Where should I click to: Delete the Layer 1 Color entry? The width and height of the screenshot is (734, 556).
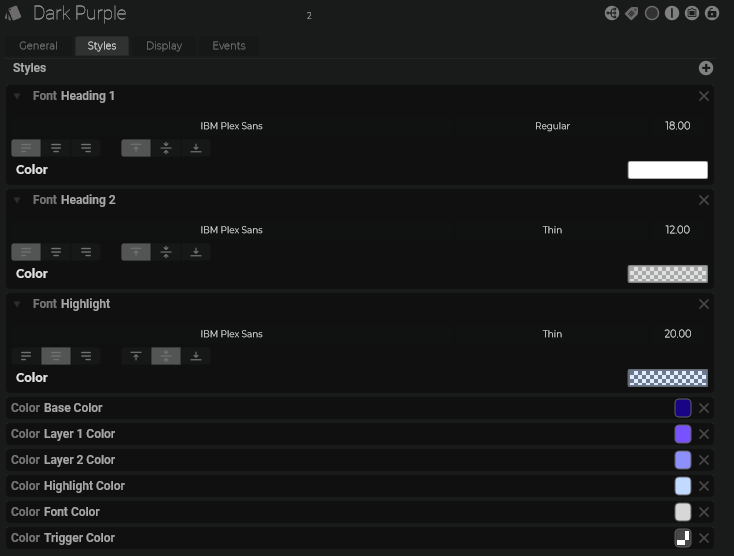click(704, 434)
